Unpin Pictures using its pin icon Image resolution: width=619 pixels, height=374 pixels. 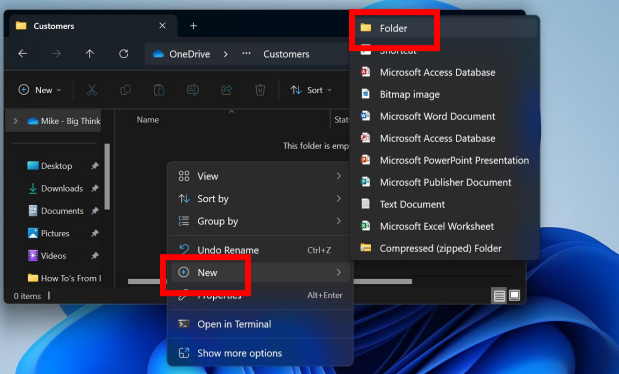coord(95,233)
